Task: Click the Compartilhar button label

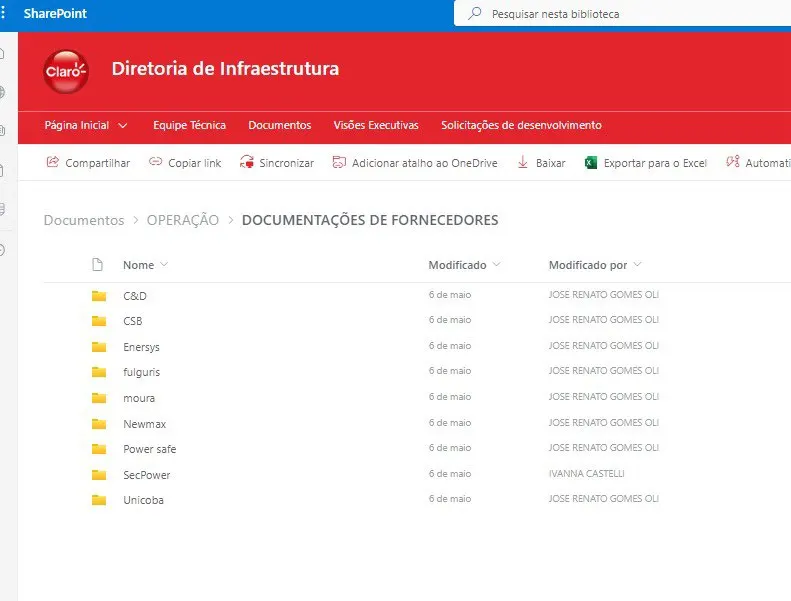Action: tap(98, 163)
